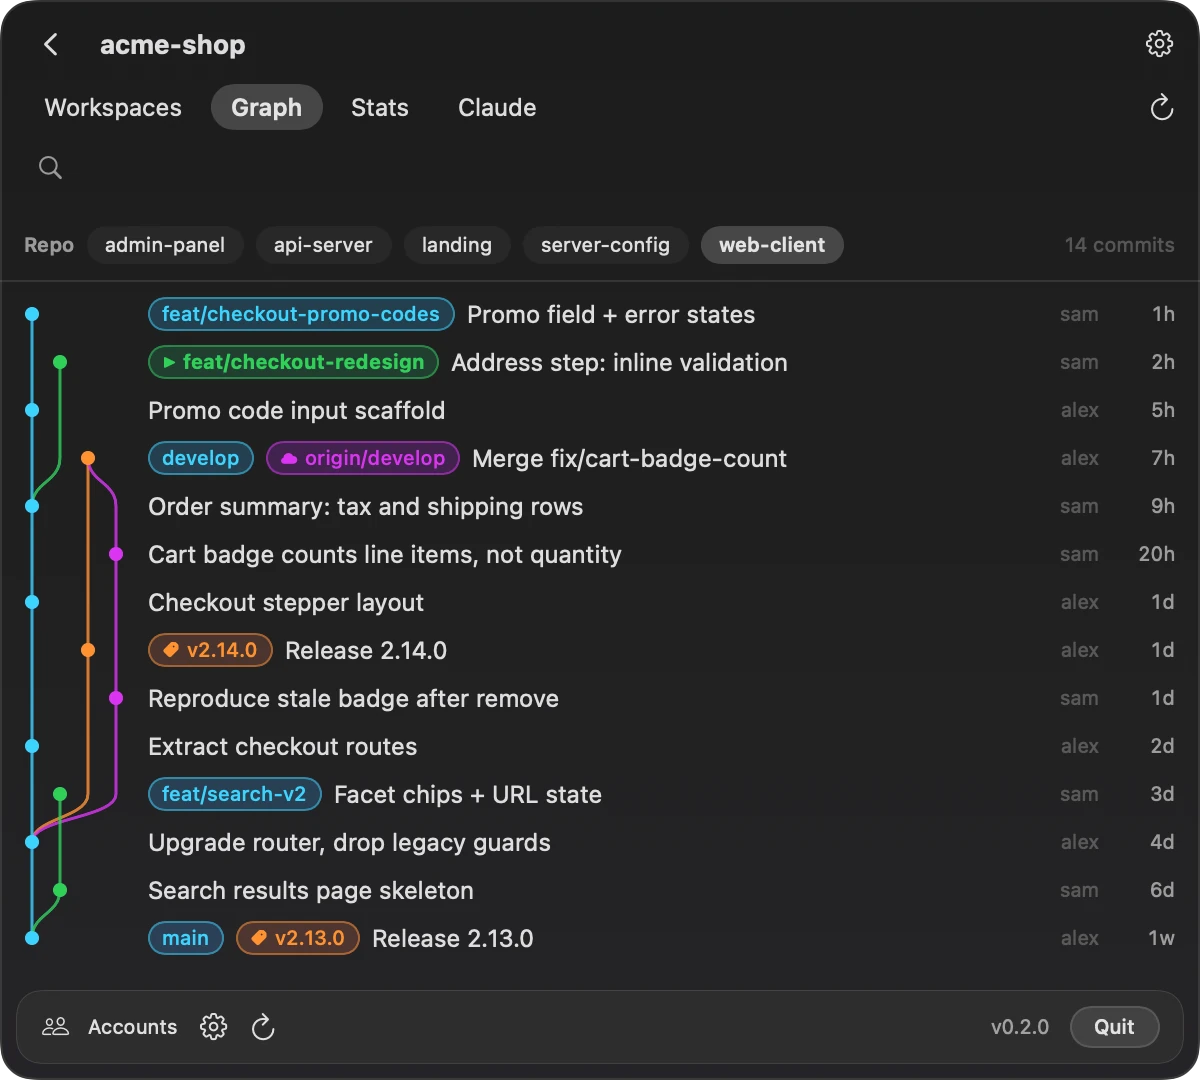
Task: Click the feat/checkout-promo-codes branch badge
Action: (x=301, y=314)
